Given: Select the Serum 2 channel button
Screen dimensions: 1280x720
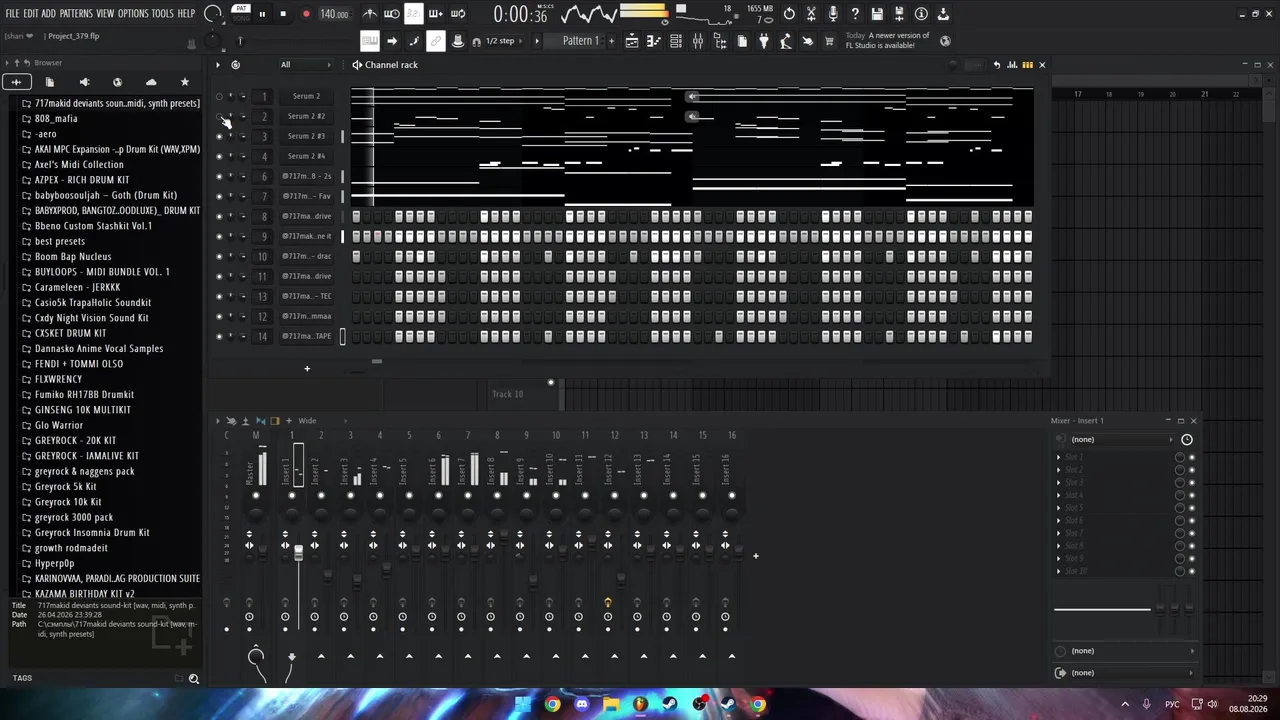Looking at the screenshot, I should coord(306,96).
